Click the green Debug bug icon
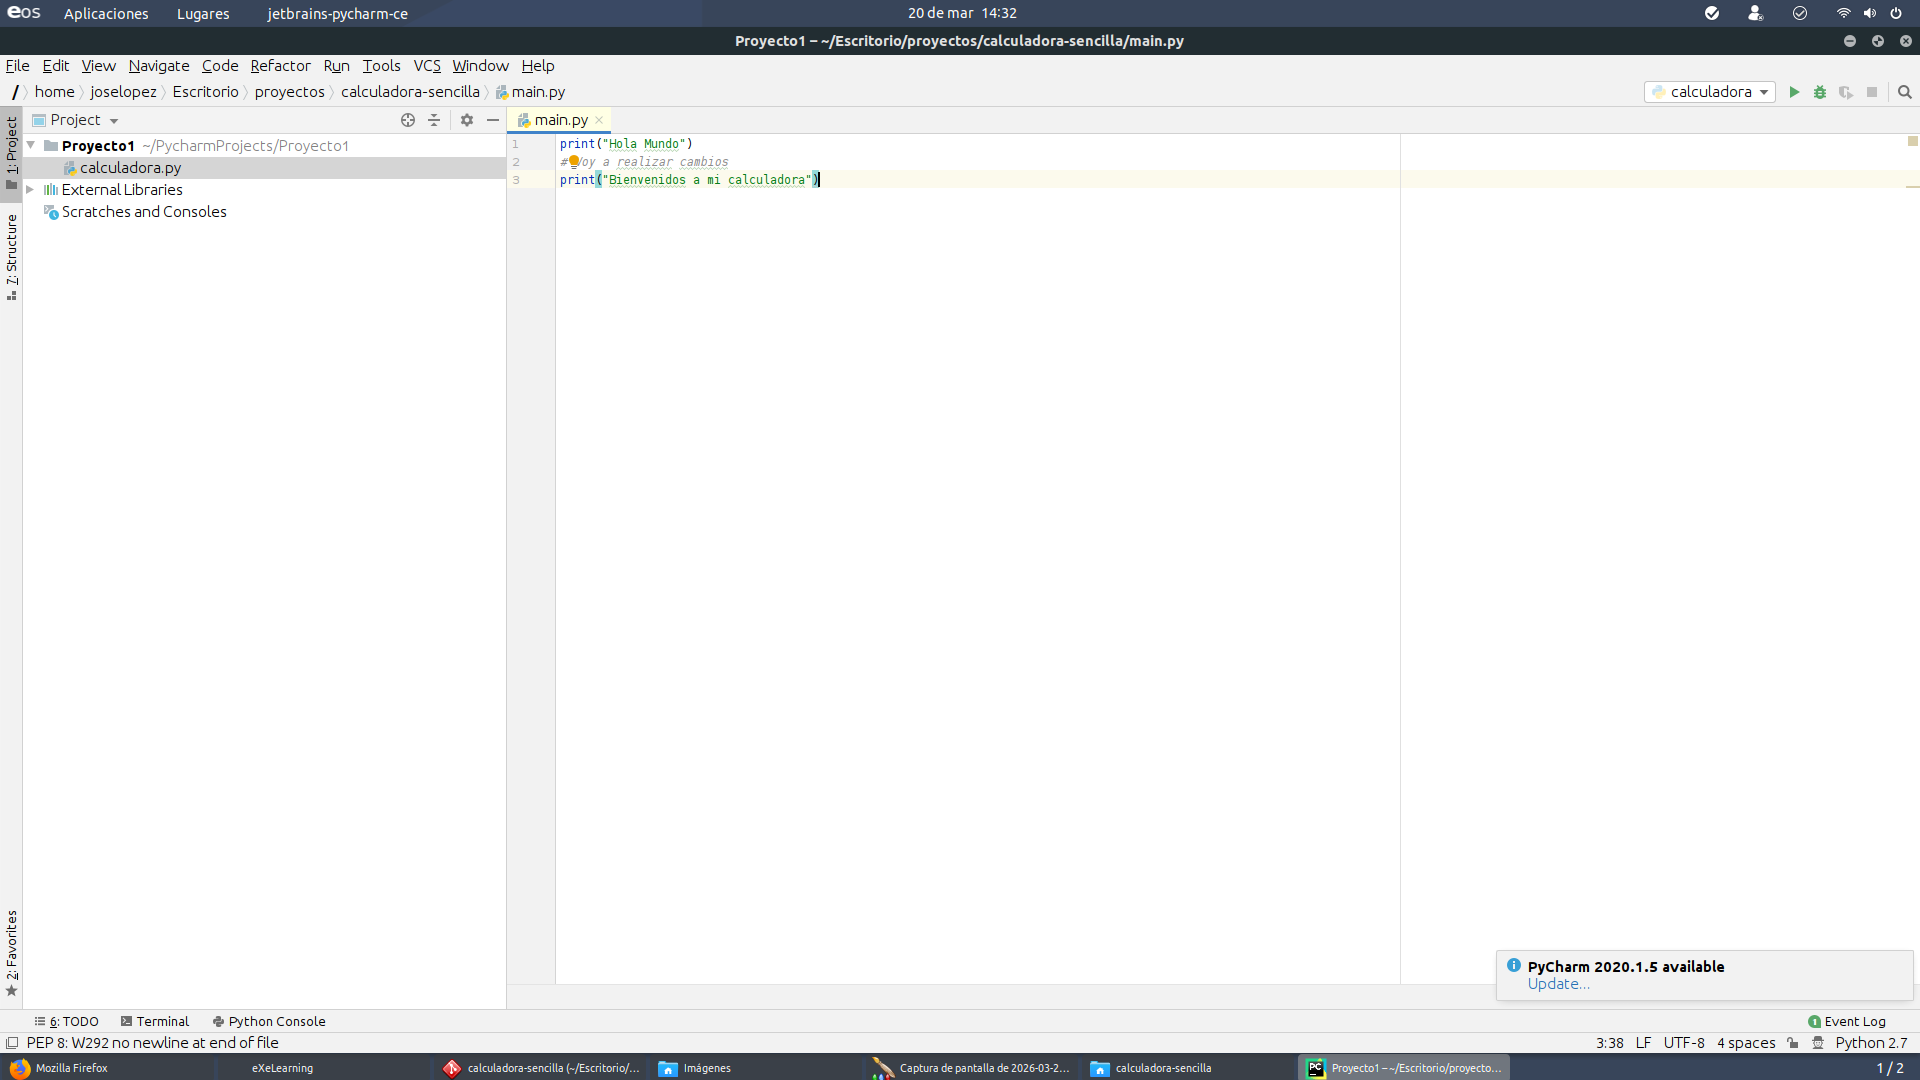1920x1080 pixels. pyautogui.click(x=1820, y=92)
